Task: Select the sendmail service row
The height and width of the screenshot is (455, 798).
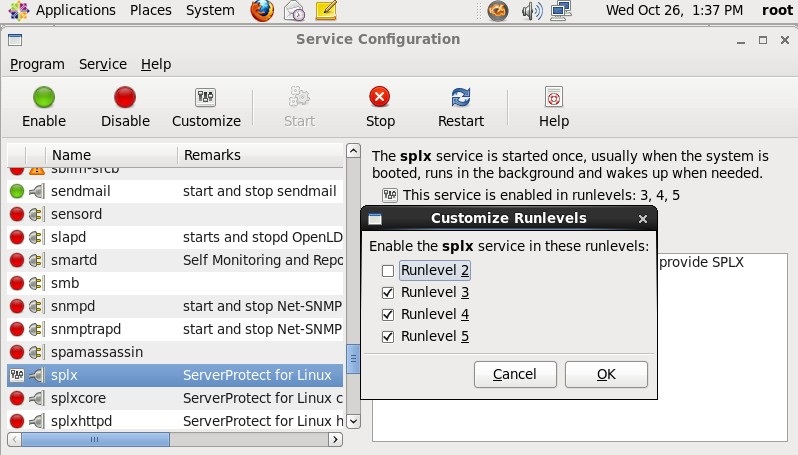Action: point(80,191)
